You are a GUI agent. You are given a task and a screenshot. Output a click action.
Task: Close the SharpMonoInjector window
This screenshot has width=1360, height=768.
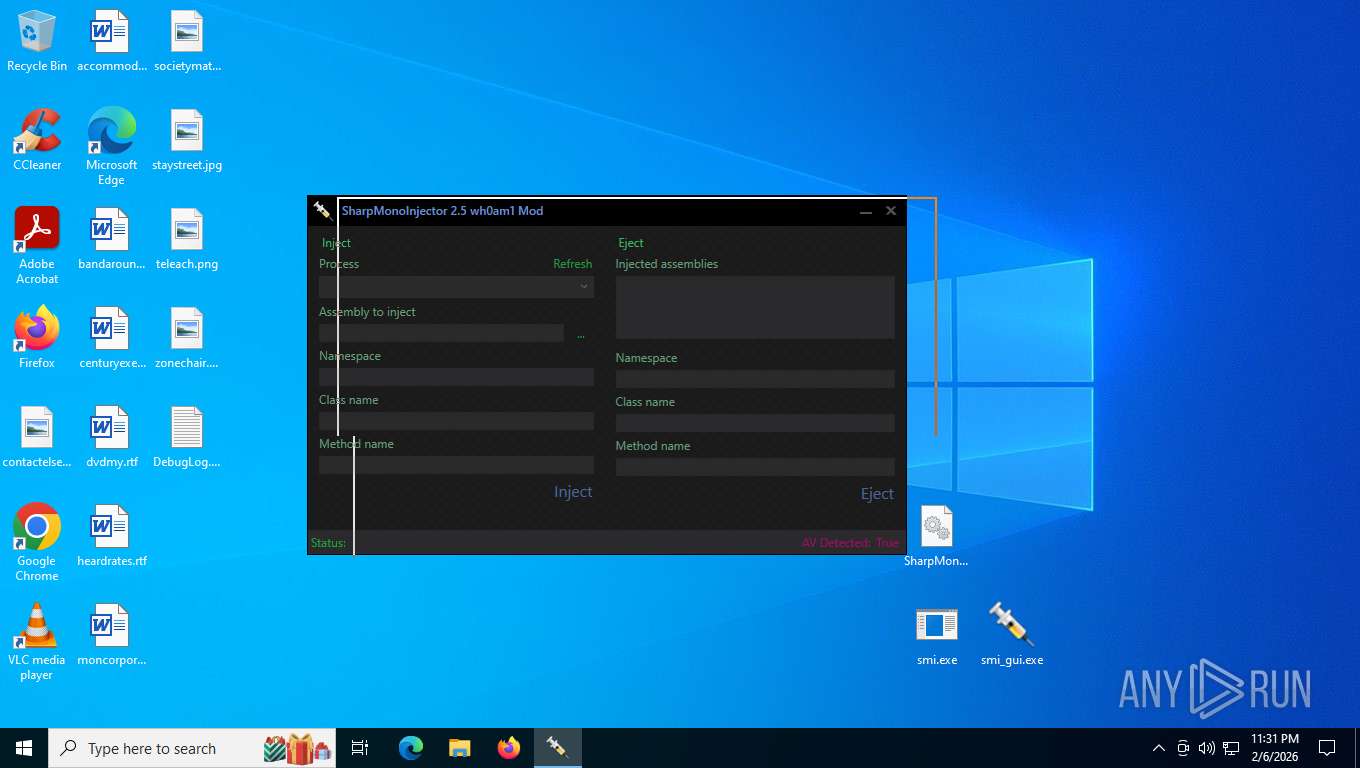click(891, 211)
